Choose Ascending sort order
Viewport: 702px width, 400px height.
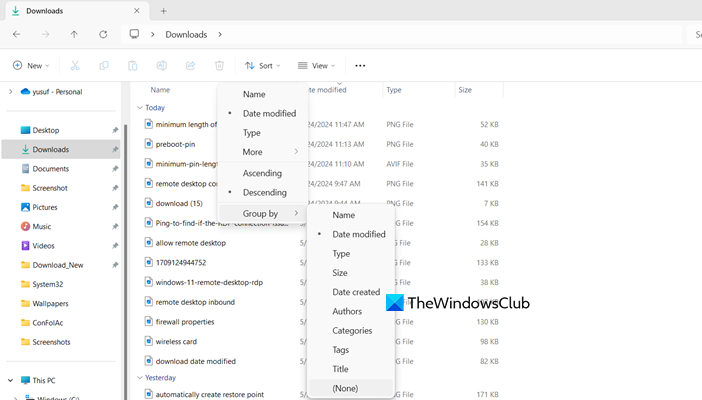263,173
